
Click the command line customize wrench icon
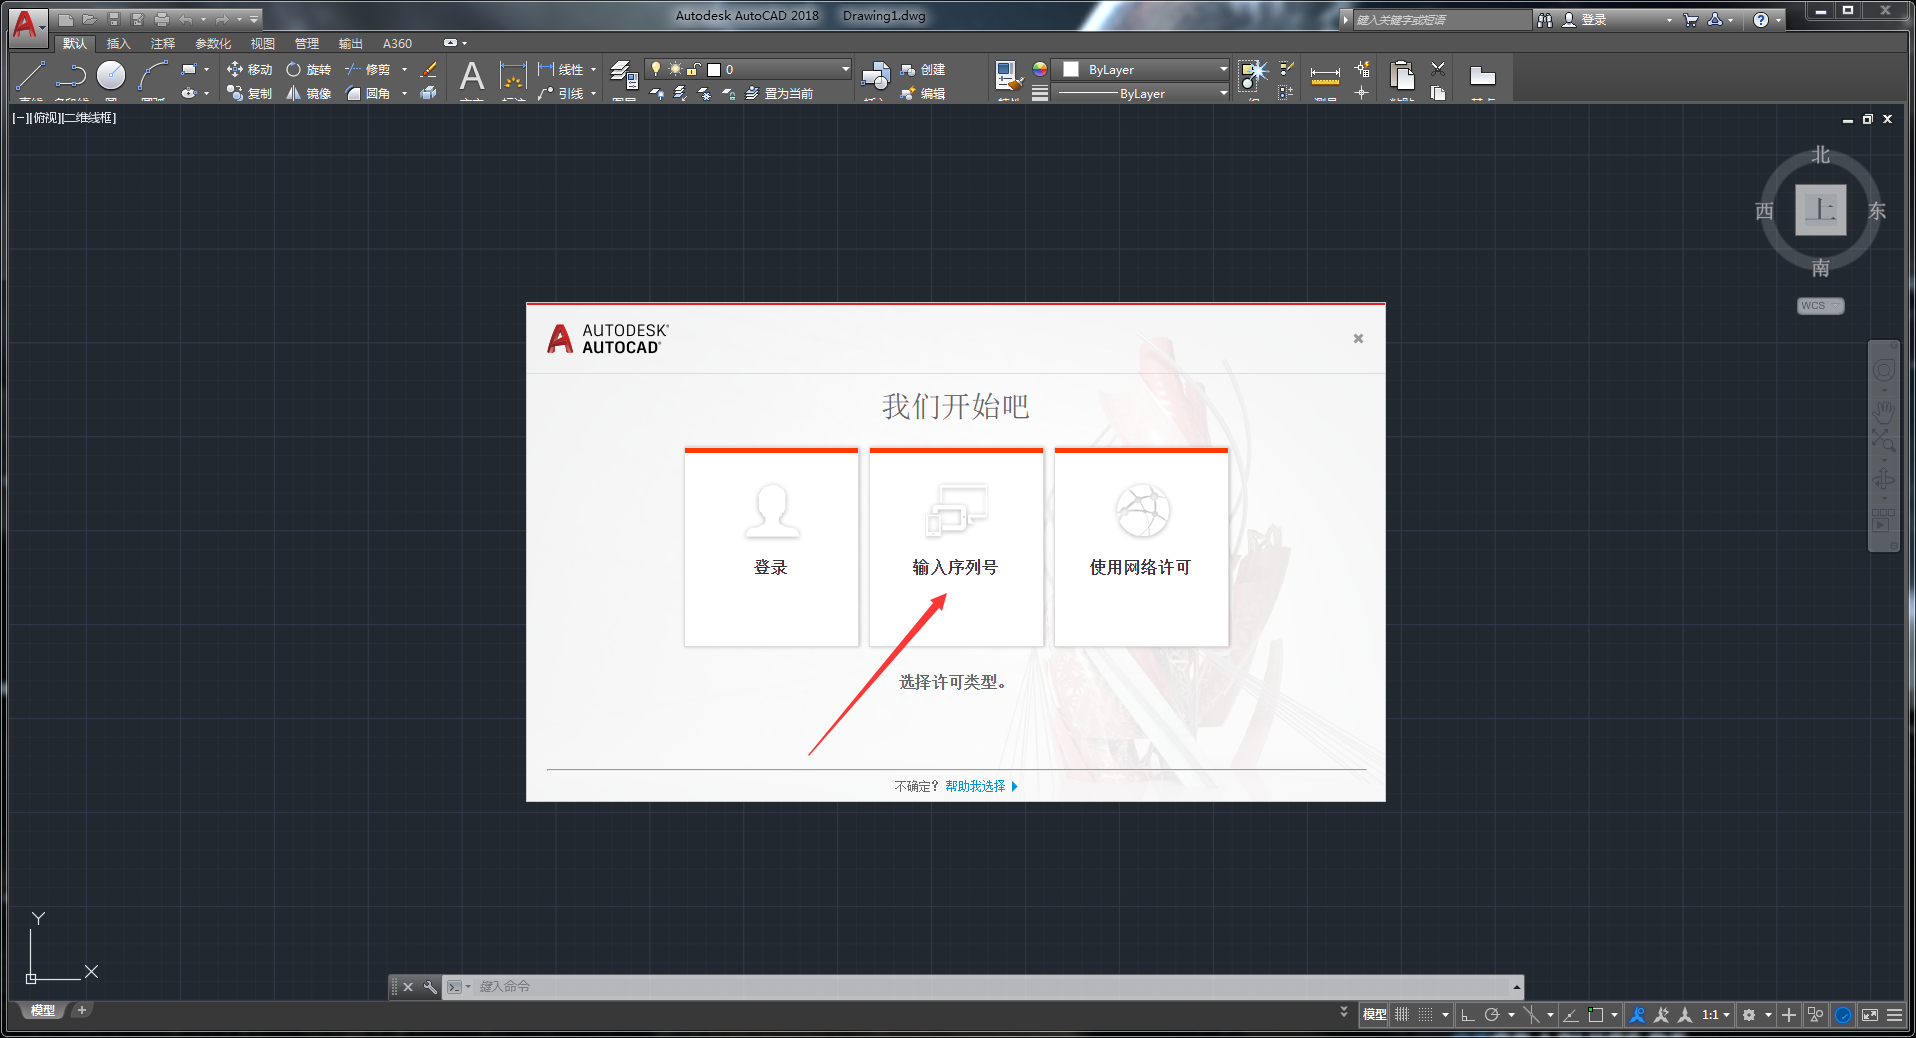tap(430, 987)
